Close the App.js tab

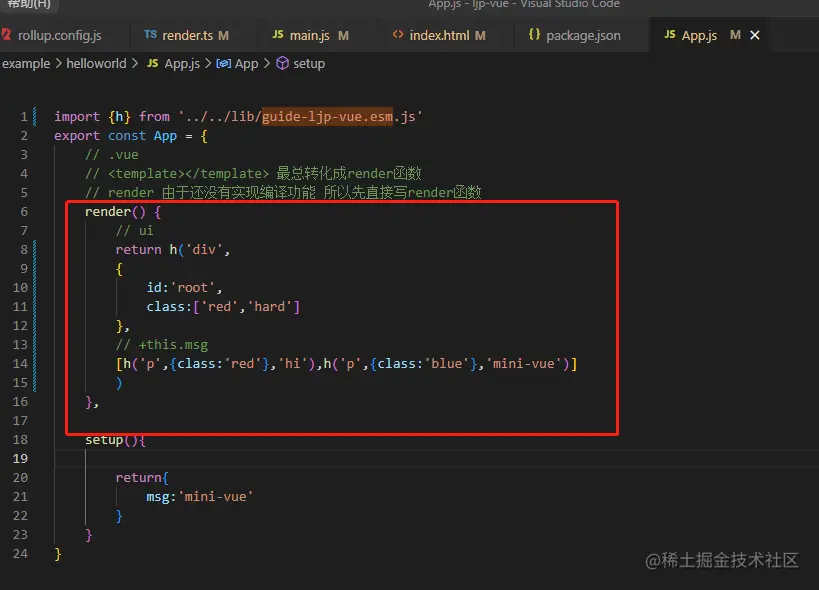(x=755, y=35)
